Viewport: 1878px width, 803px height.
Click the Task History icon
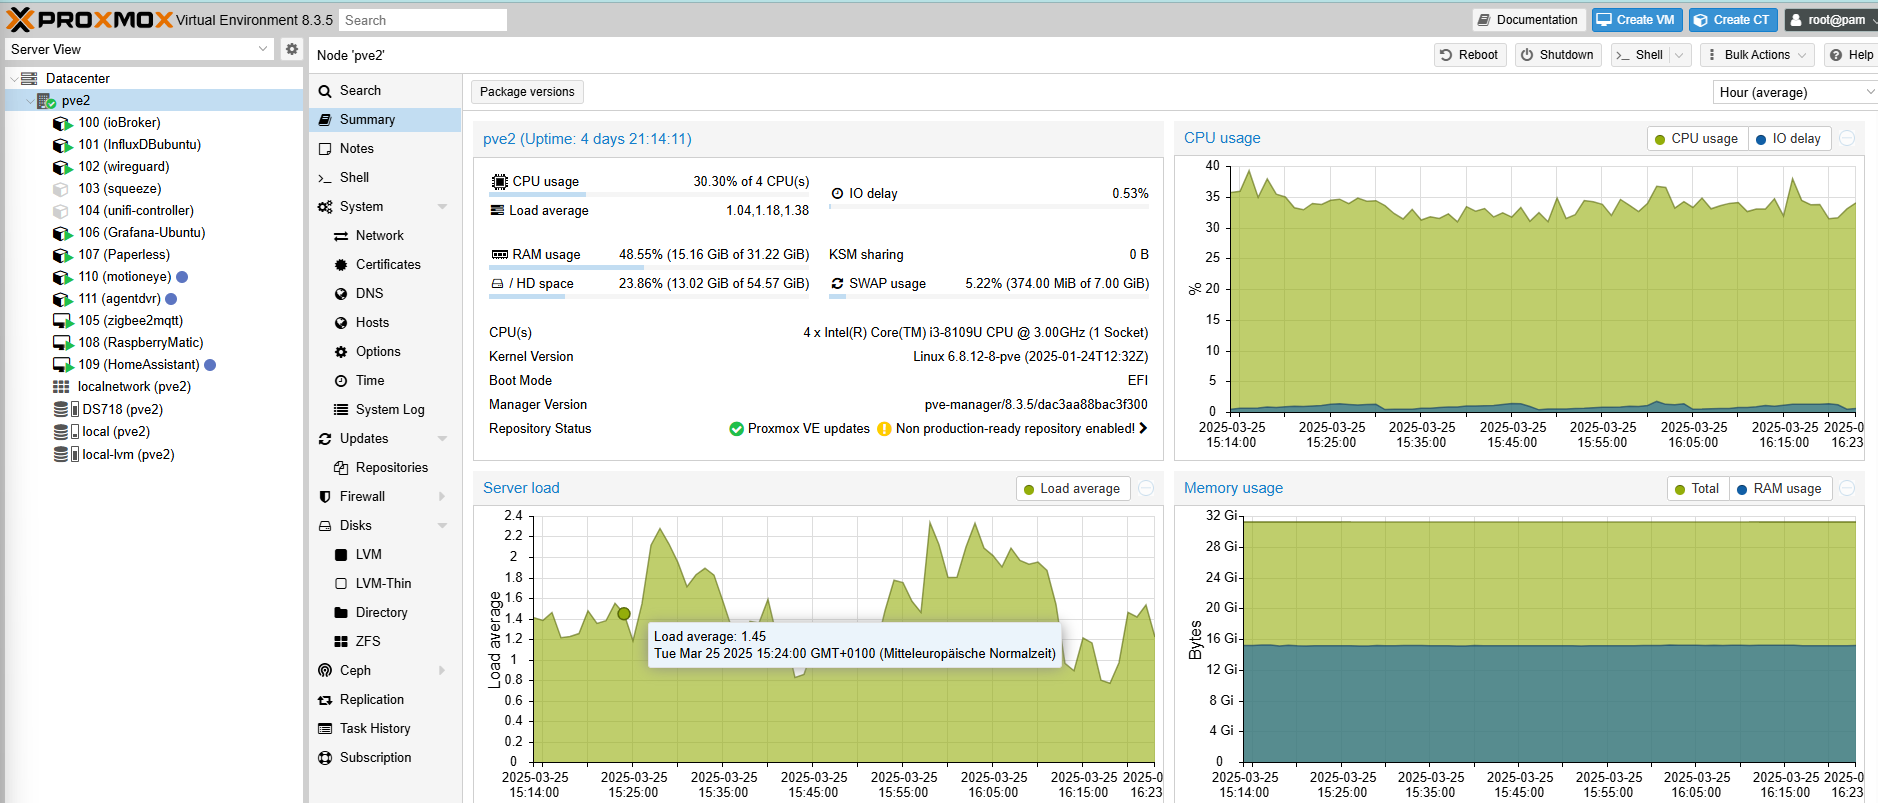coord(325,729)
